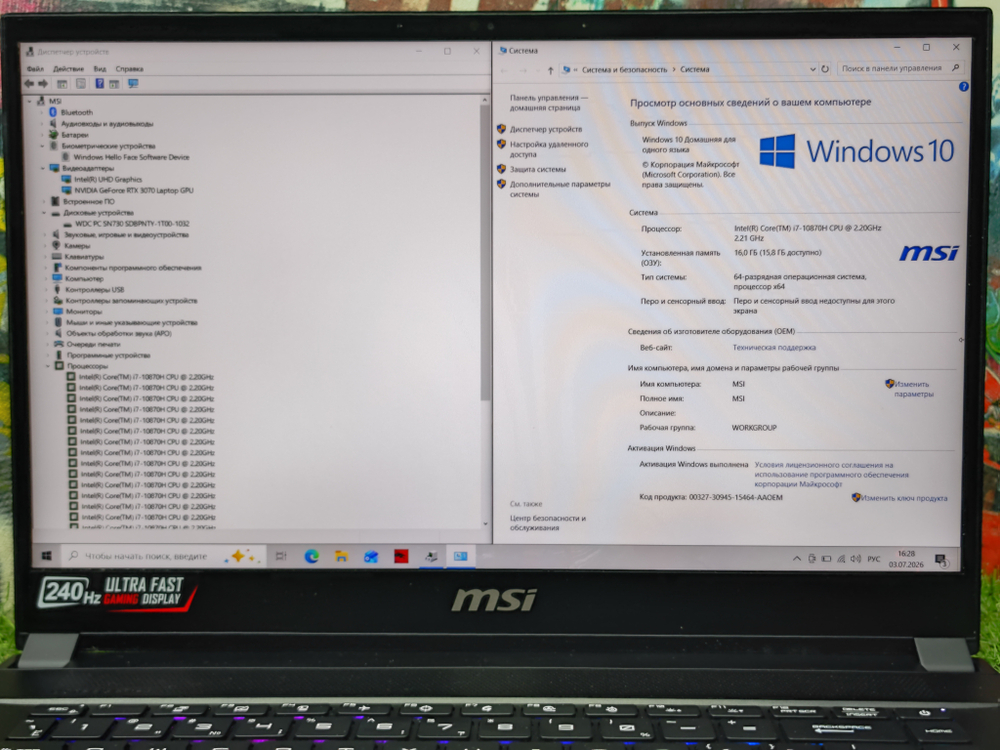The height and width of the screenshot is (750, 1000).
Task: Open the Файл menu in Device Manager
Action: coord(35,69)
